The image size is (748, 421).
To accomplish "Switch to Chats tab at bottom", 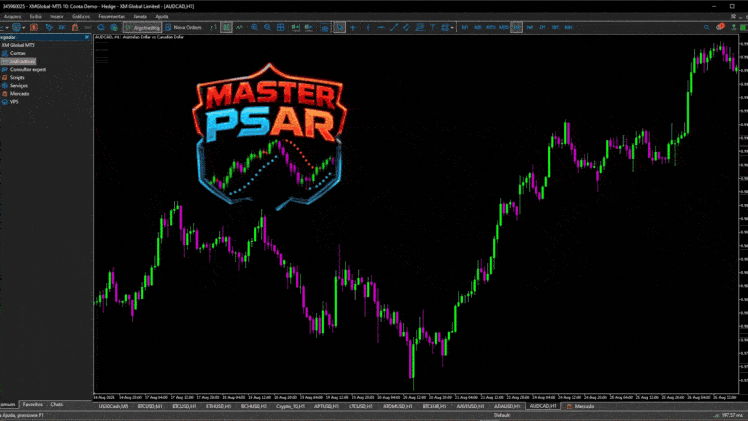I will click(x=57, y=404).
